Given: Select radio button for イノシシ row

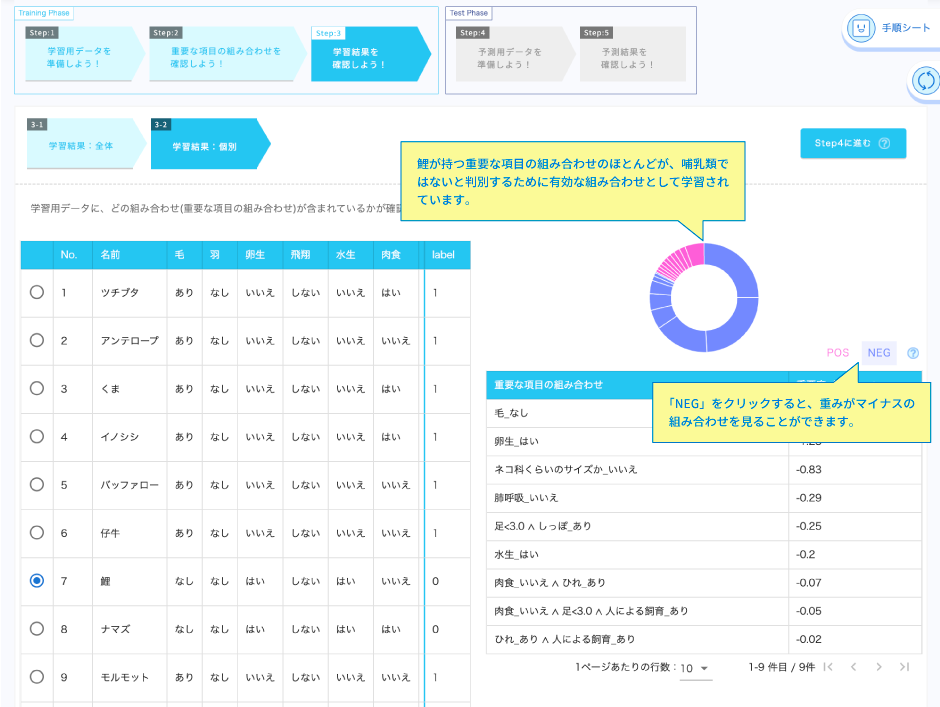Looking at the screenshot, I should tap(37, 436).
